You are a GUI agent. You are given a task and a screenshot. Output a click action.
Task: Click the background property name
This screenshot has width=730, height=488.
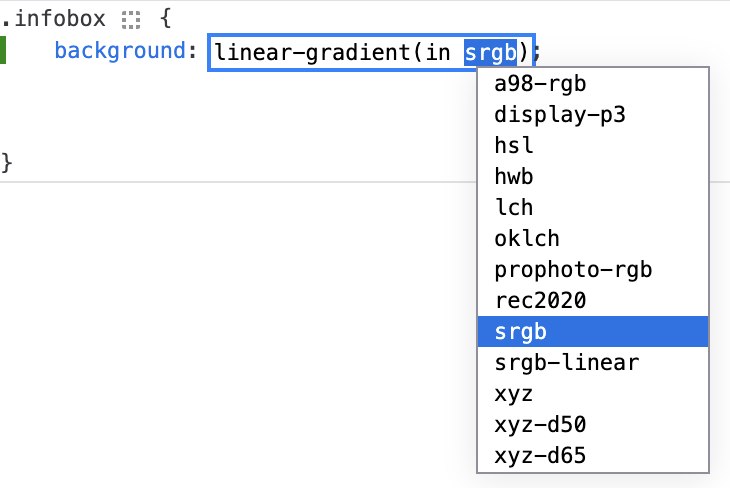coord(119,52)
